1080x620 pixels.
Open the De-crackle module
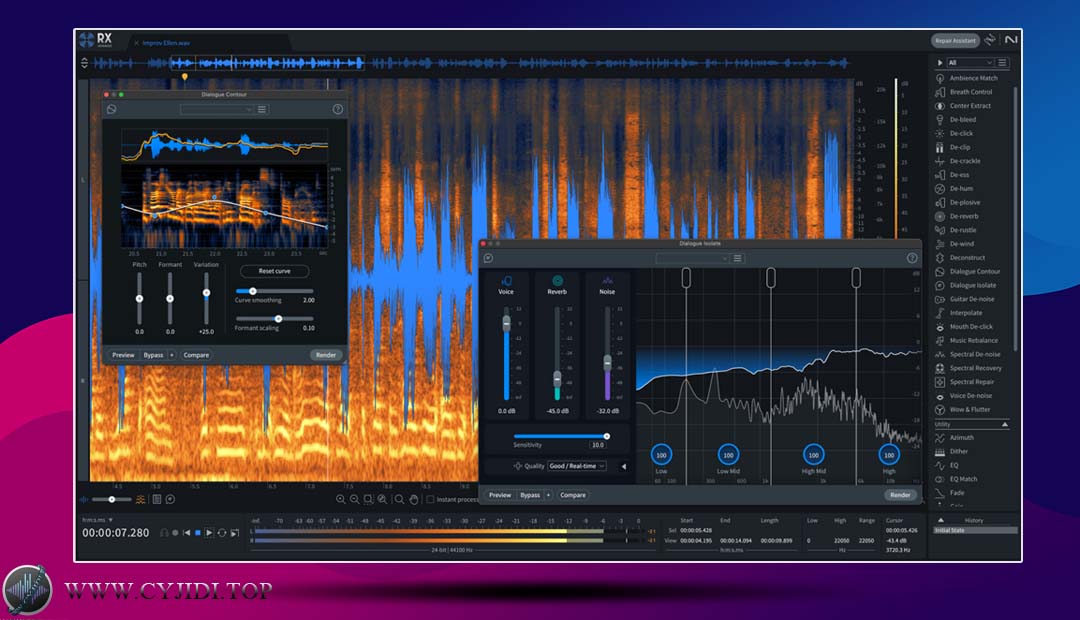click(x=958, y=161)
